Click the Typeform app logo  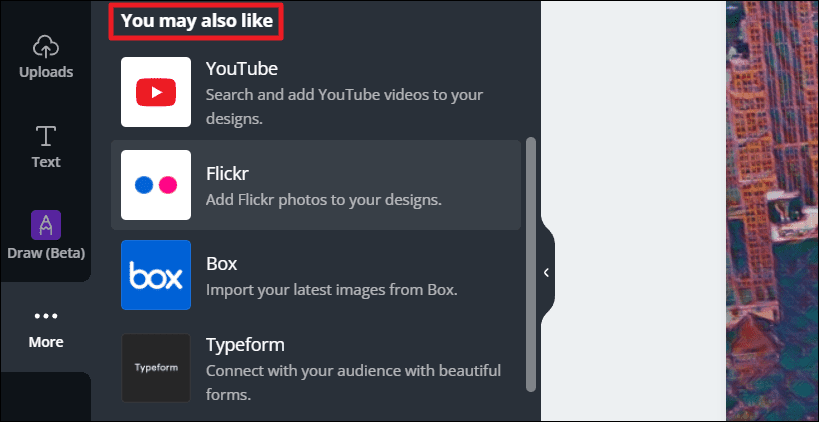tap(156, 368)
